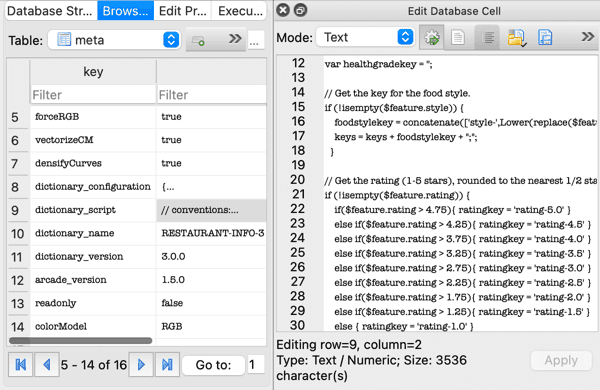Select the dictionary_version key cell
This screenshot has width=600, height=390.
[x=93, y=257]
